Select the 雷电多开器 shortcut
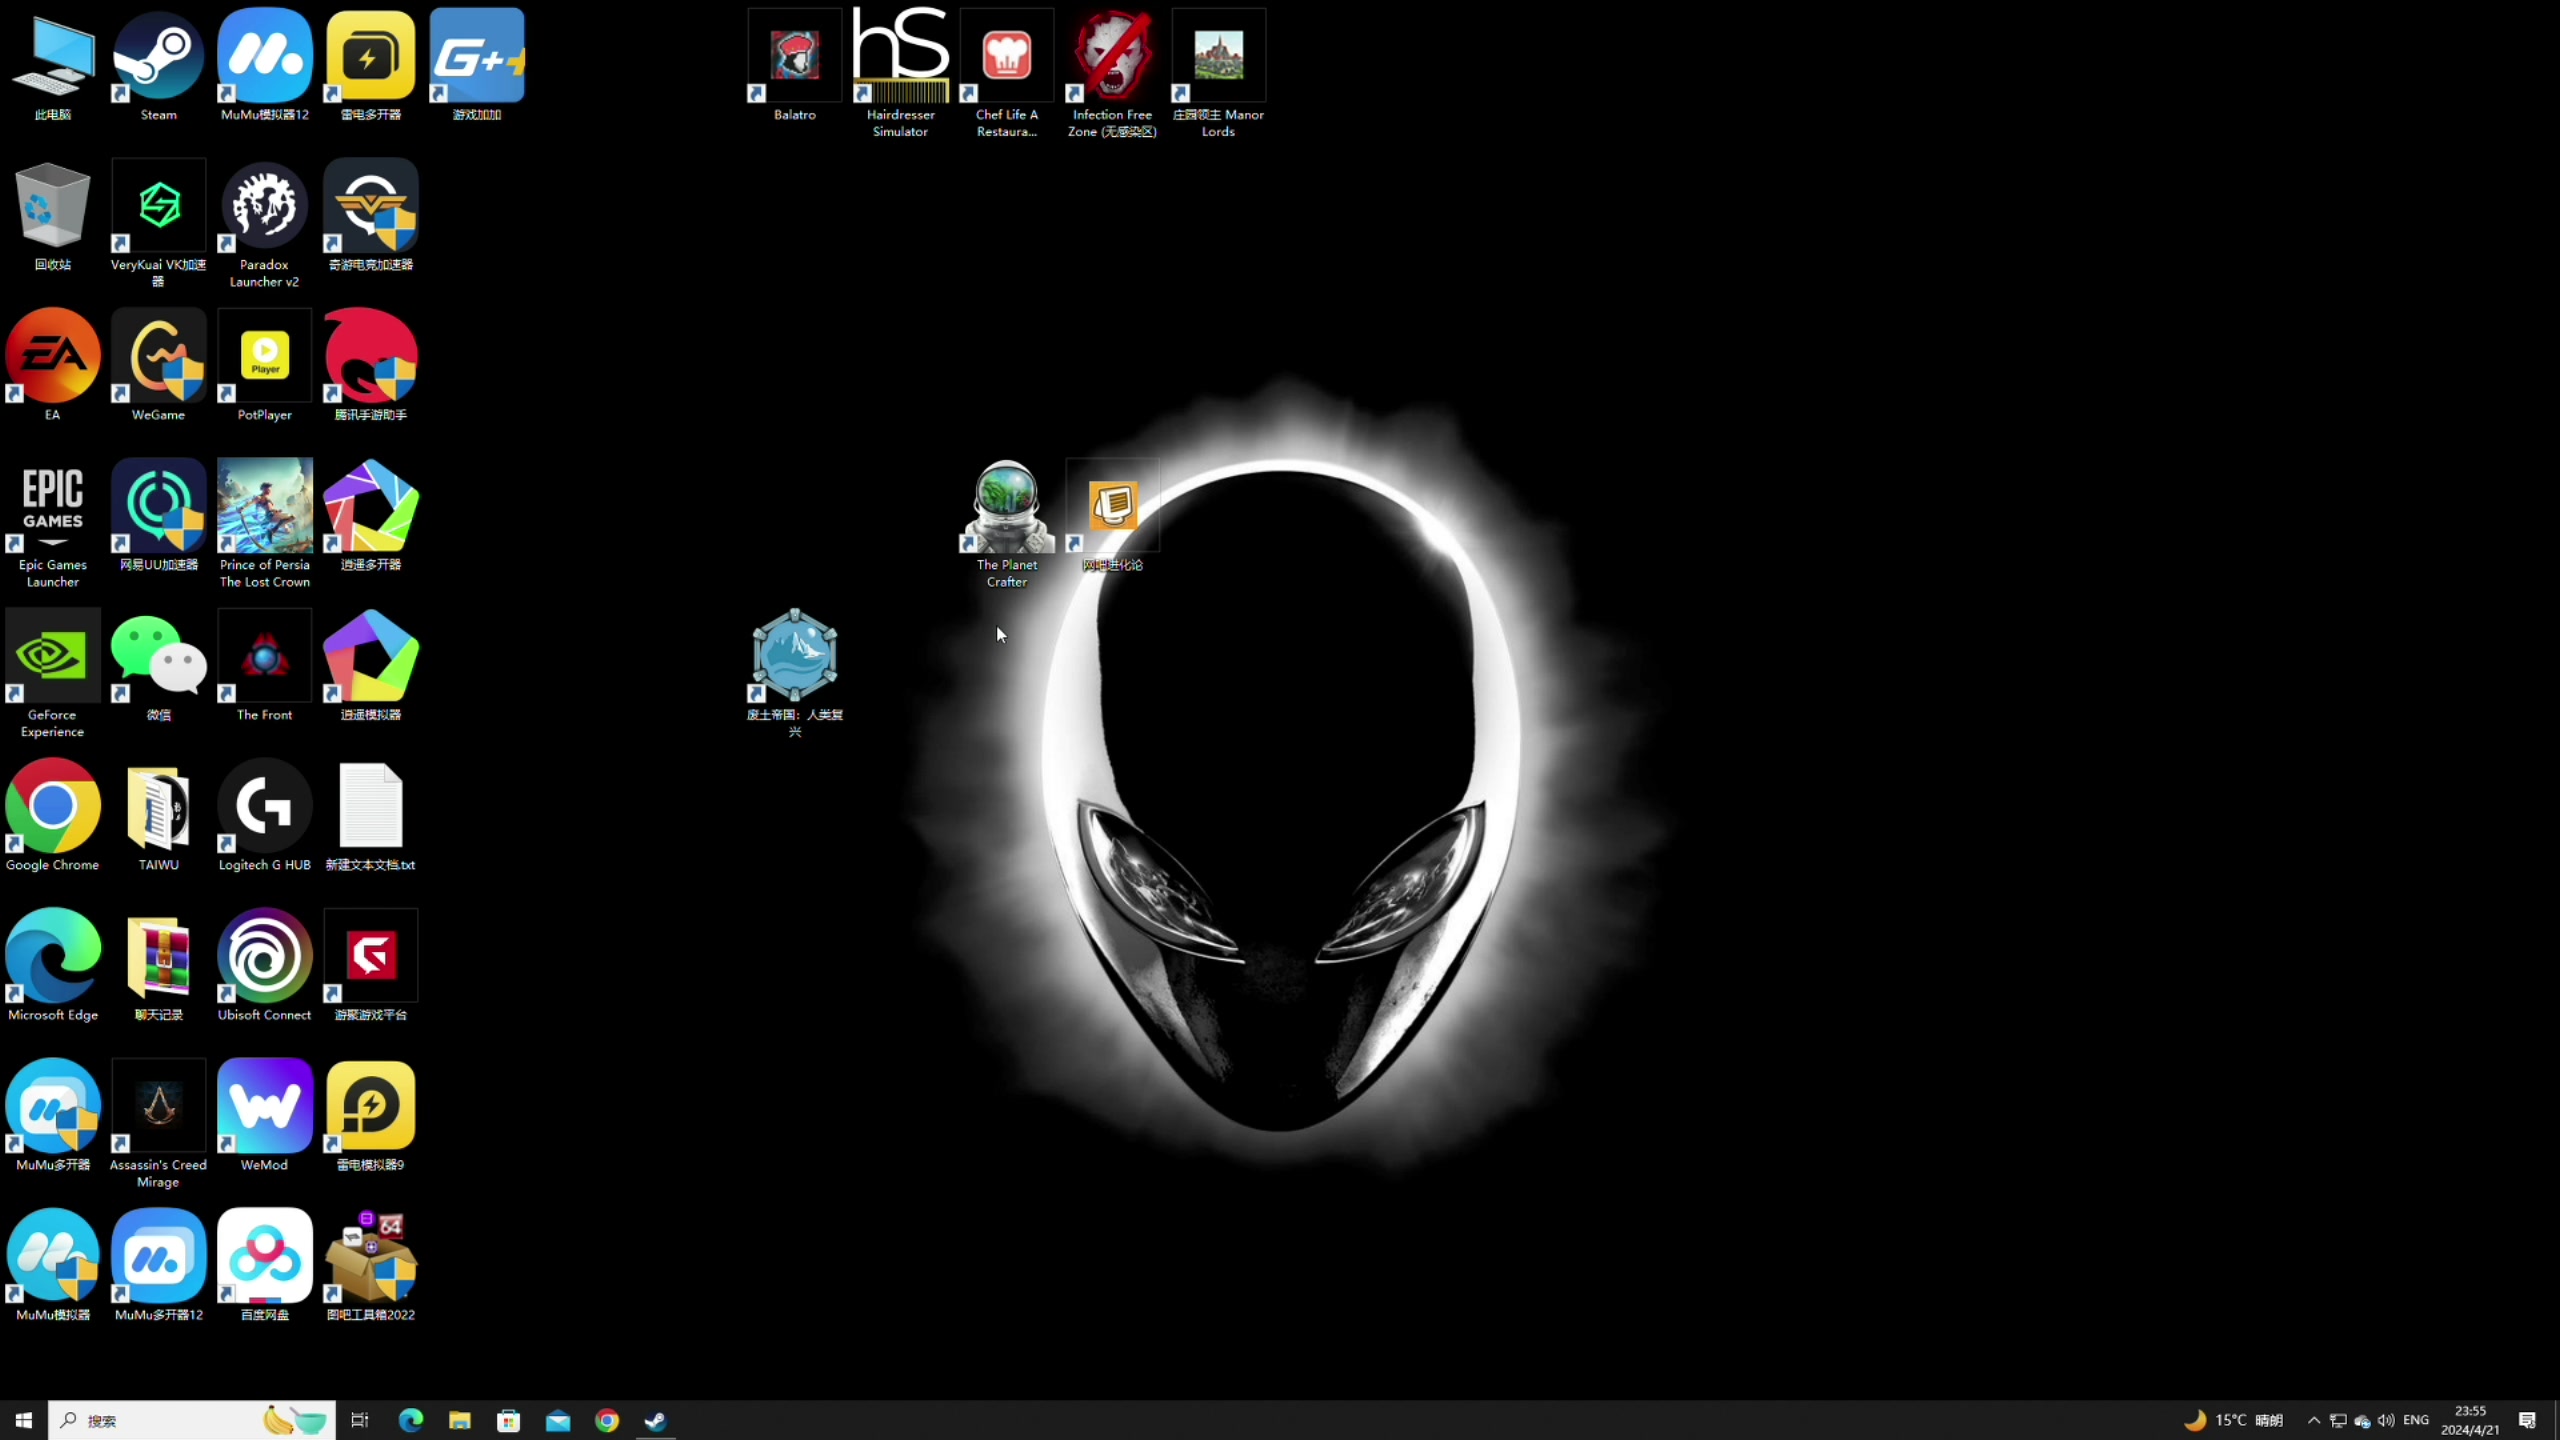Image resolution: width=2560 pixels, height=1440 pixels. [370, 65]
